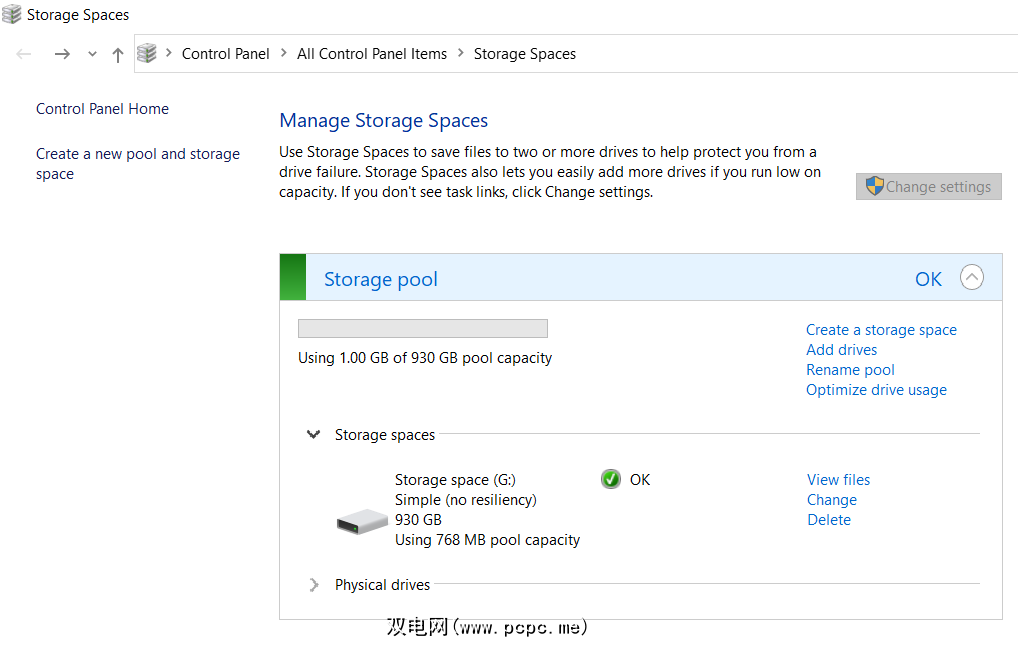Go up one level with the Up arrow
The height and width of the screenshot is (650, 1018).
tap(118, 54)
